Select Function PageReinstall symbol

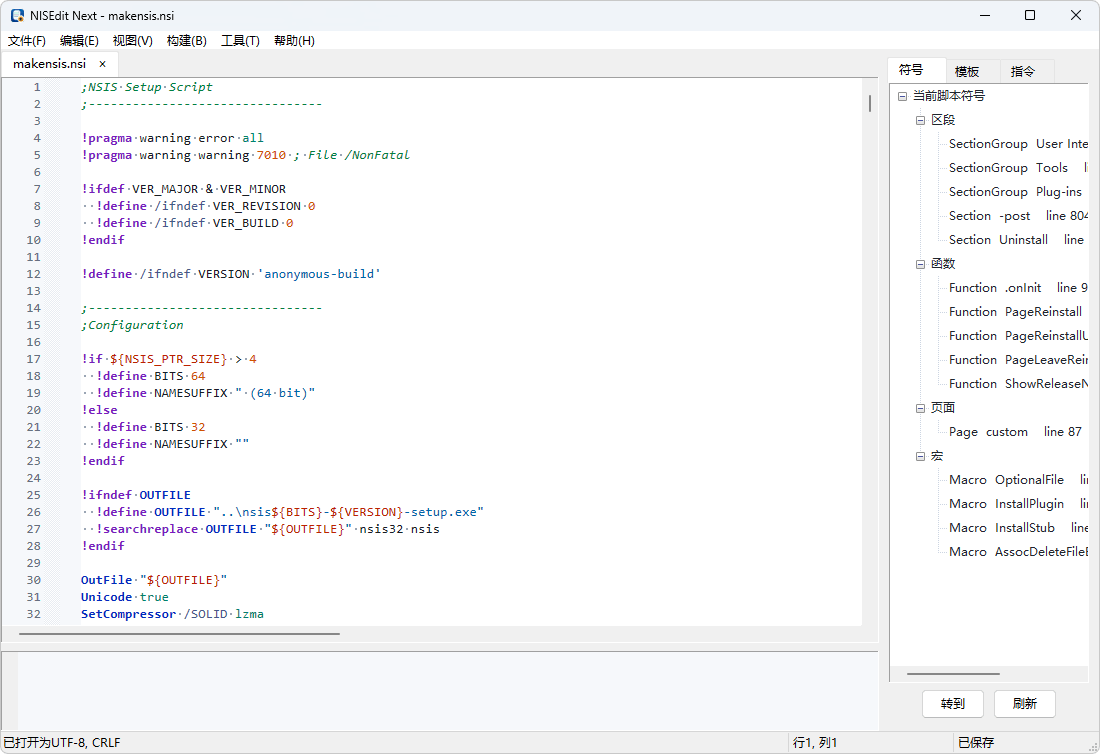pos(1015,311)
